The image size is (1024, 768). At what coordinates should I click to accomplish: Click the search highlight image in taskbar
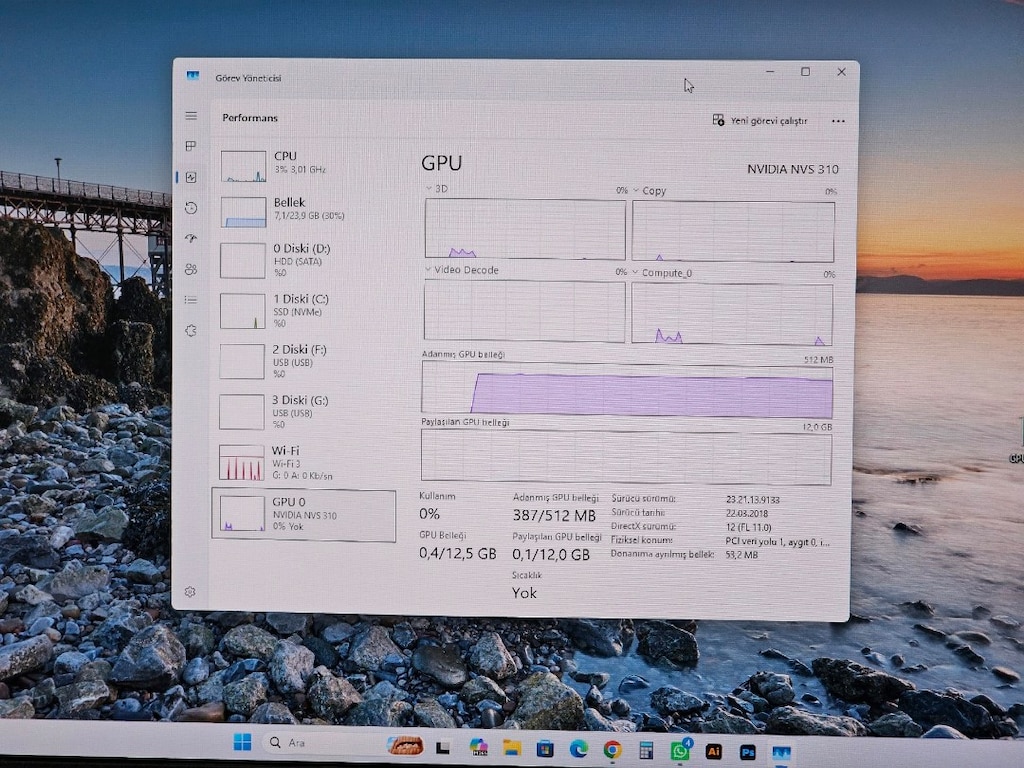[x=405, y=745]
